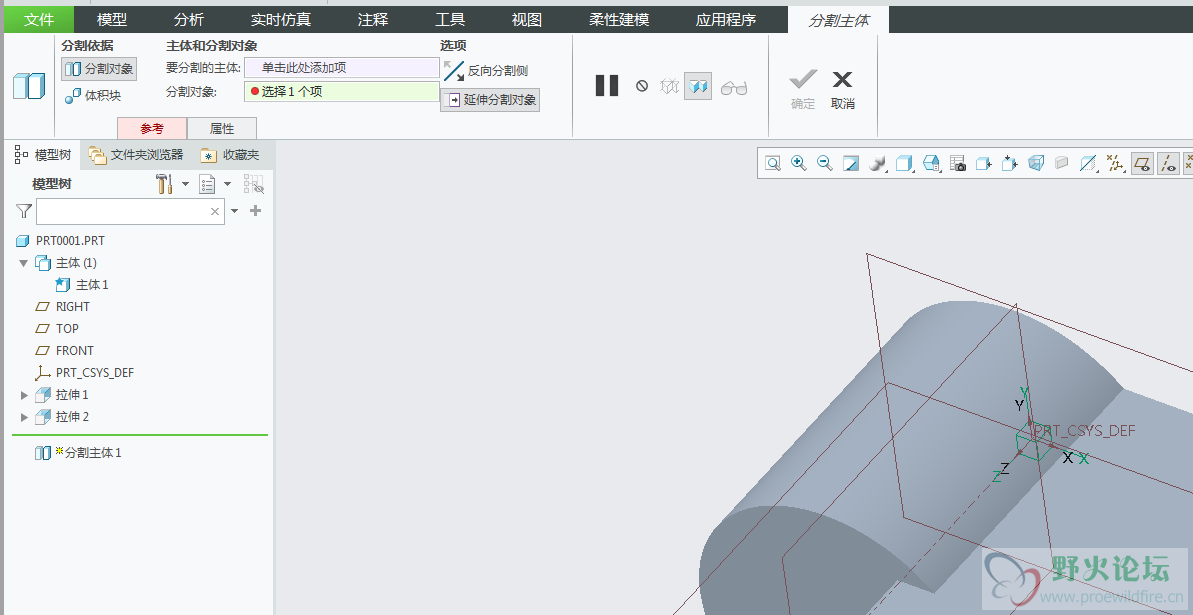The image size is (1193, 615).
Task: Select the 体积块 split basis option
Action: (93, 95)
